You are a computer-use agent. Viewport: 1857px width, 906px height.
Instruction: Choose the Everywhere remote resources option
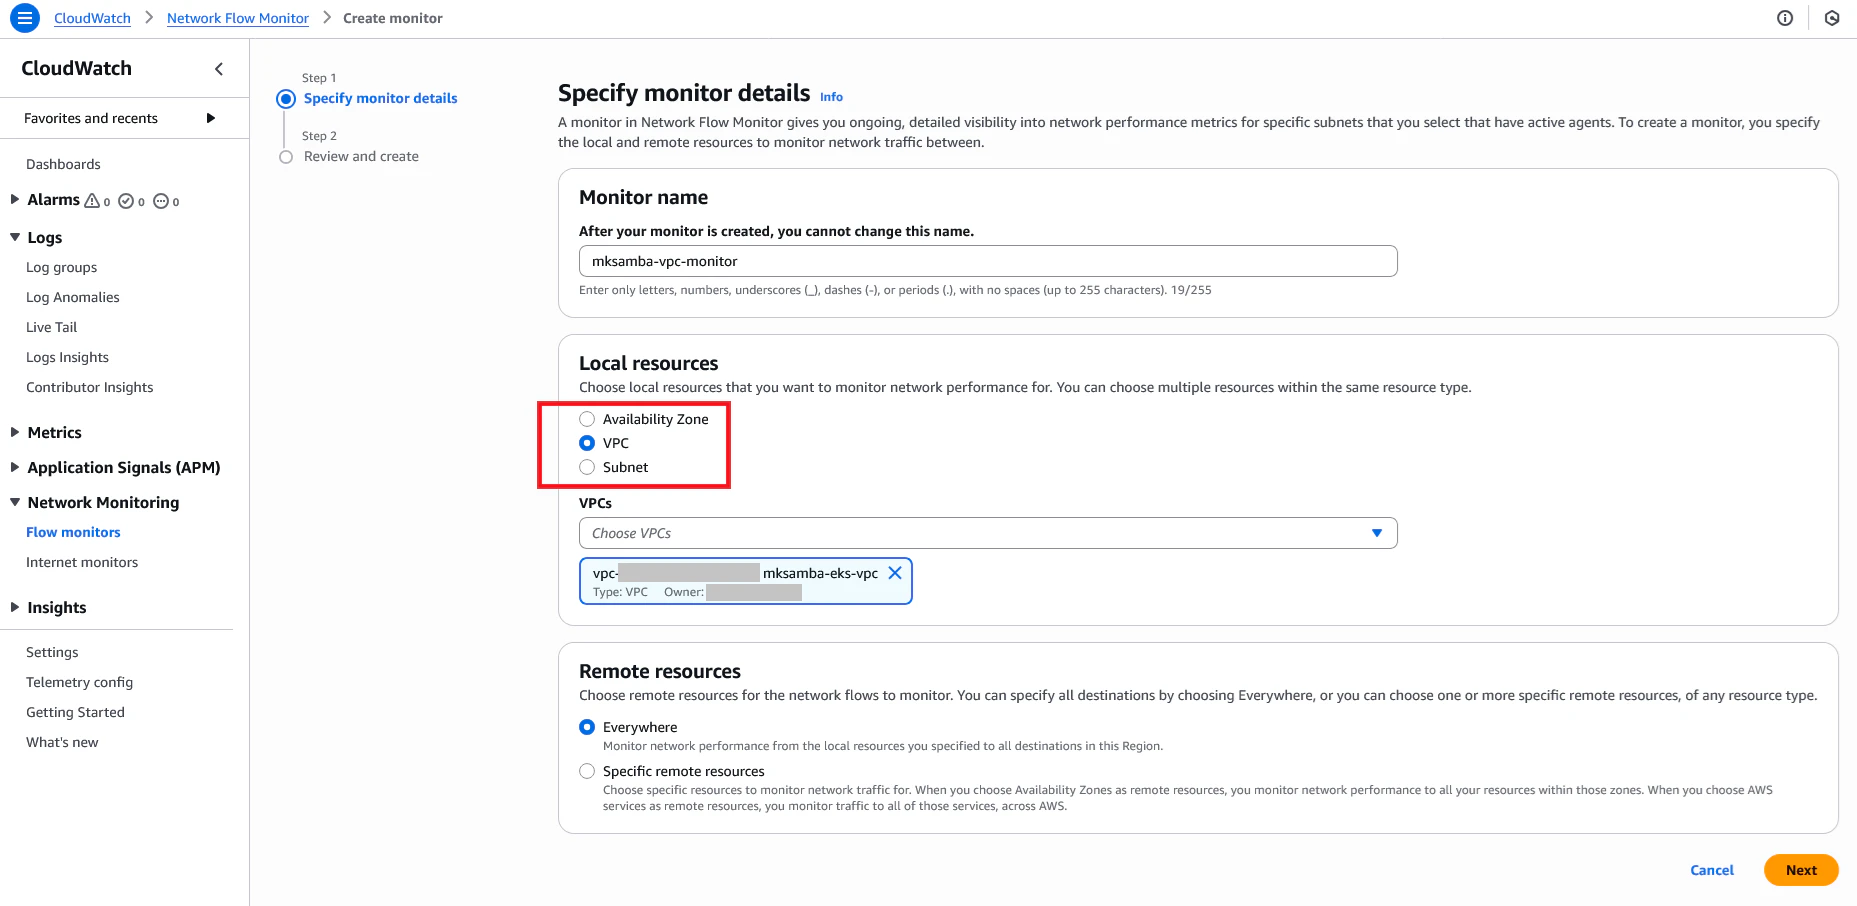(587, 727)
